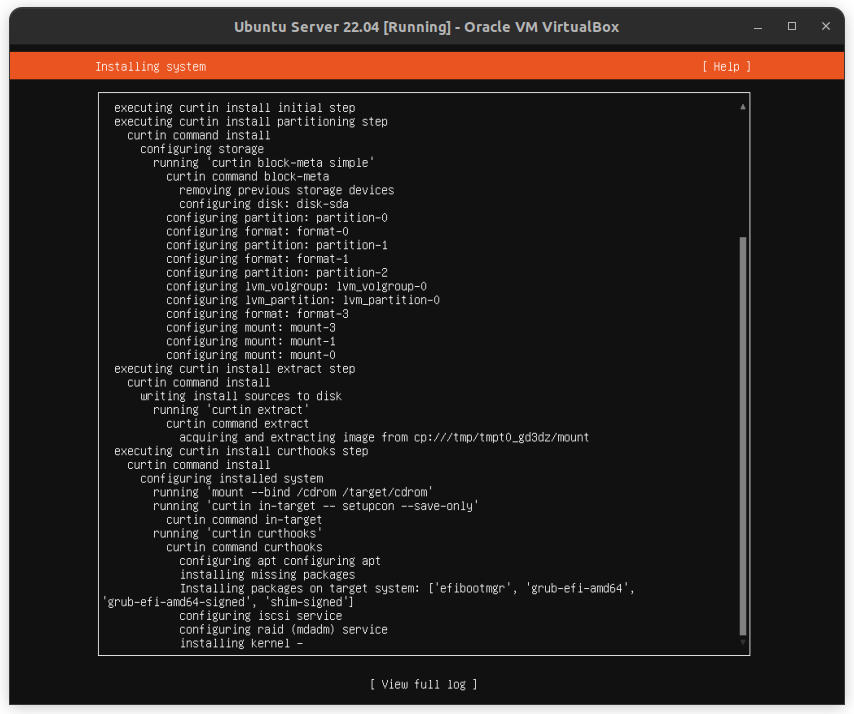Click 'configuring partition: partition-2' line
Viewport: 854px width, 714px height.
pos(277,272)
